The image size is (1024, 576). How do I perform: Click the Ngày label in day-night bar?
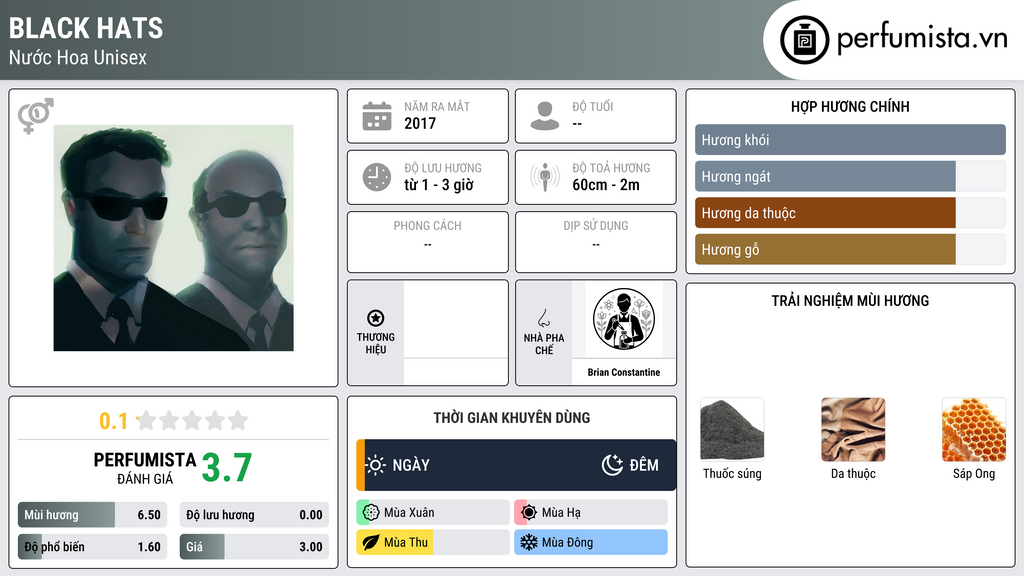(411, 465)
